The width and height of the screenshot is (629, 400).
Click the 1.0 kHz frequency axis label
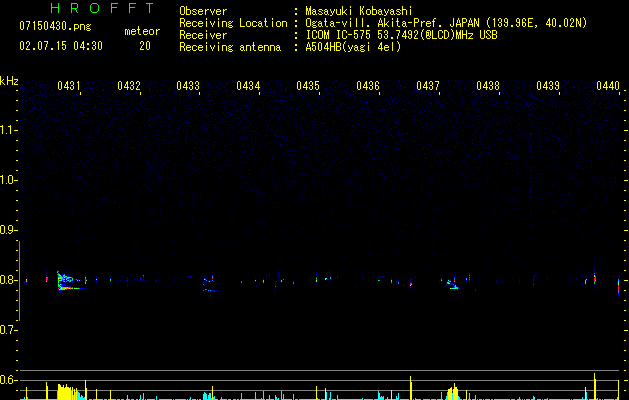pos(8,180)
